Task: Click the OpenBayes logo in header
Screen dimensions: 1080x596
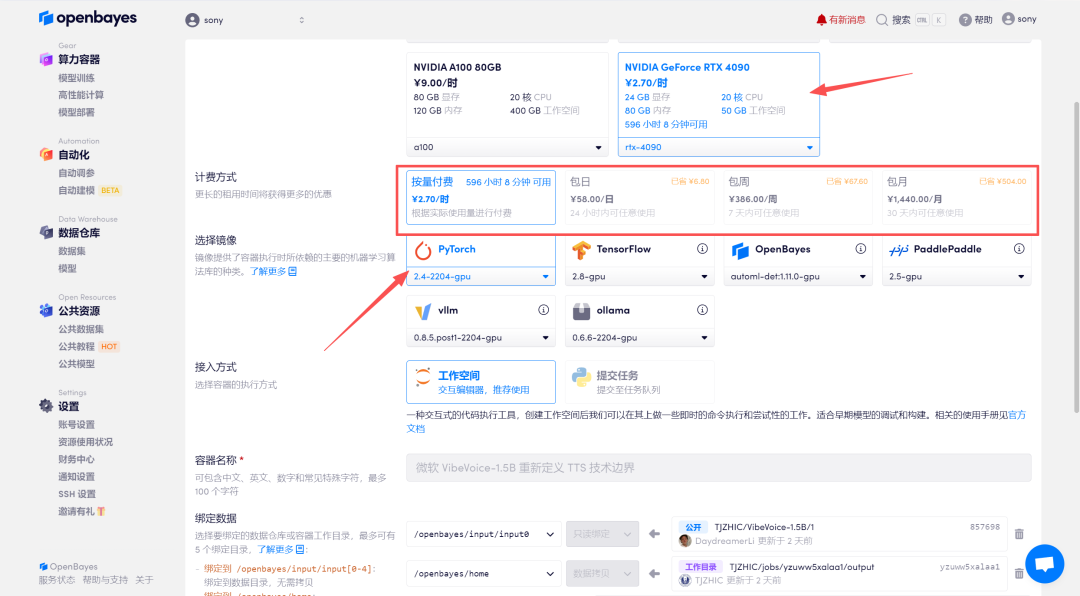Action: pyautogui.click(x=88, y=19)
